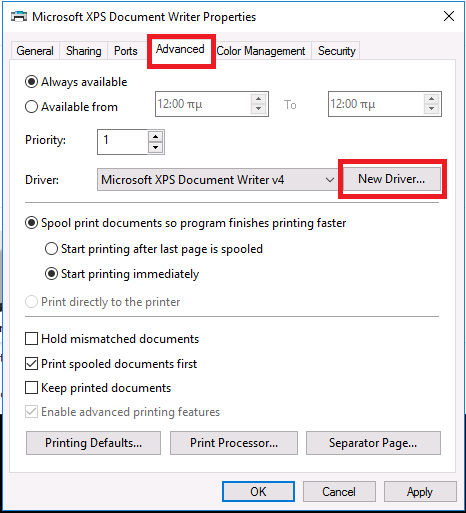Select the Always available radio button
466x513 pixels.
pos(31,82)
